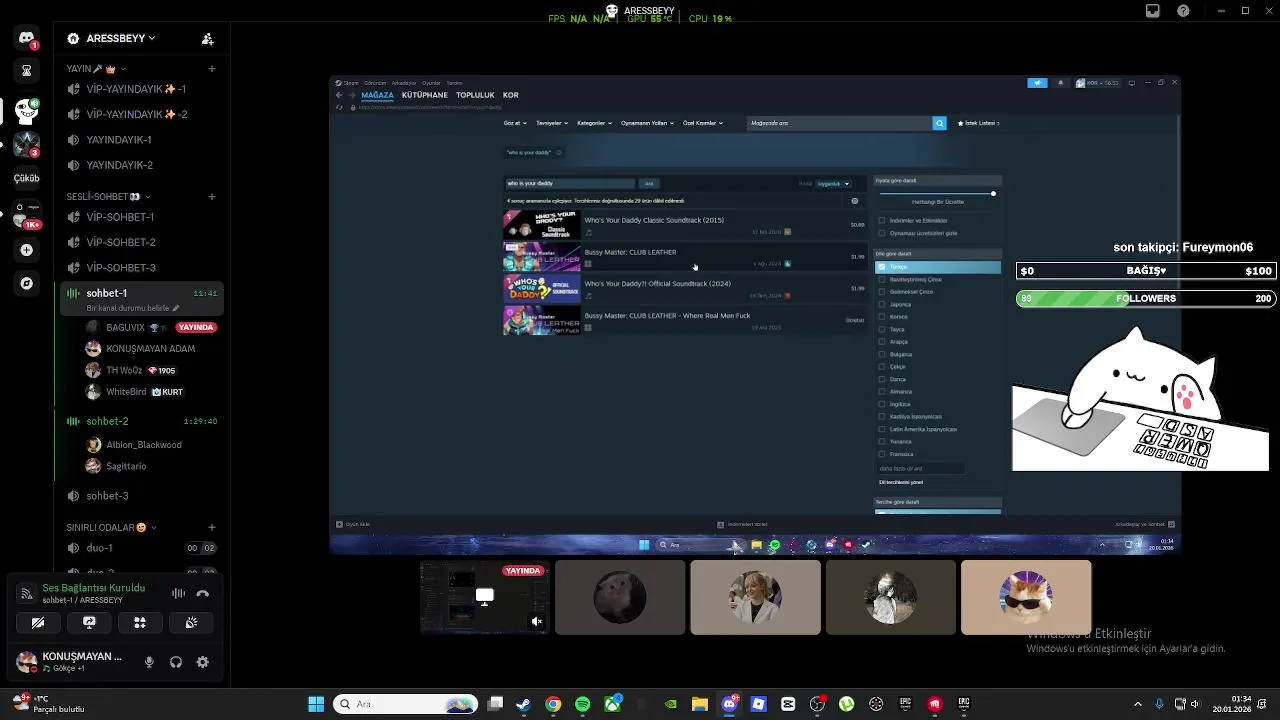Image resolution: width=1280 pixels, height=720 pixels.
Task: Open KOR profile tab in Steam
Action: pyautogui.click(x=510, y=95)
